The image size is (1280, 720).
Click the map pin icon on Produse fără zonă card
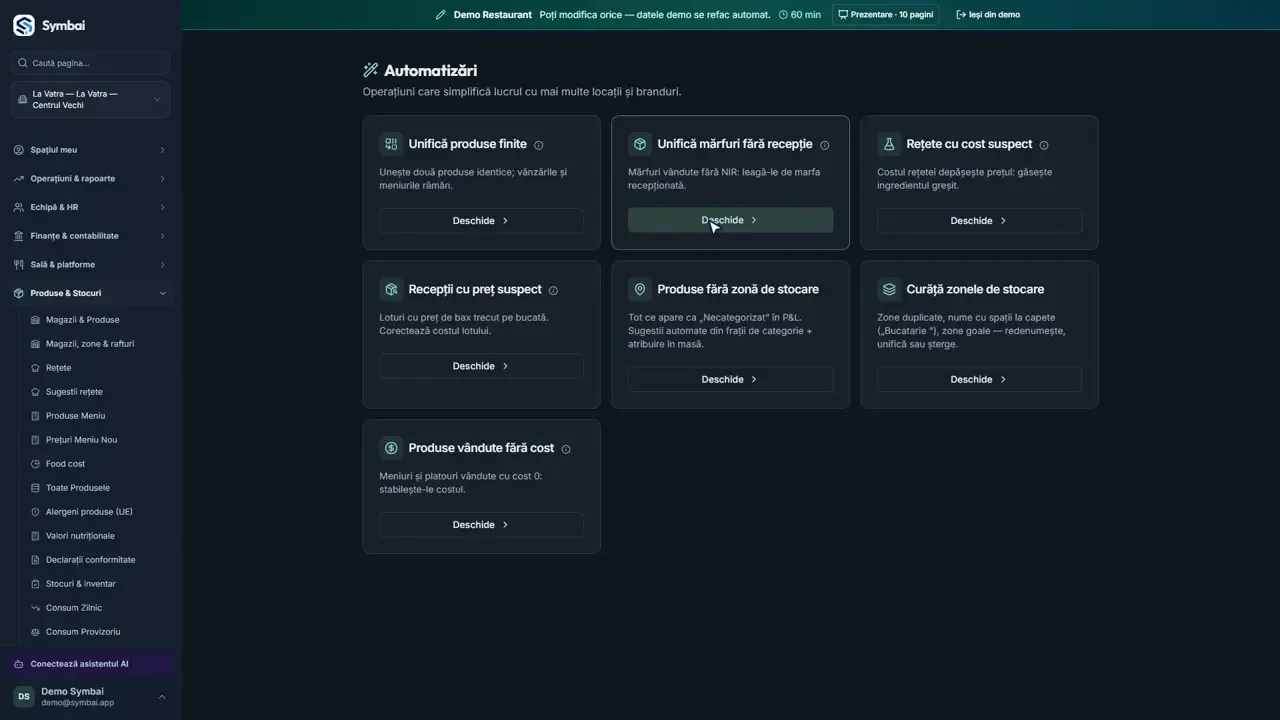[640, 289]
